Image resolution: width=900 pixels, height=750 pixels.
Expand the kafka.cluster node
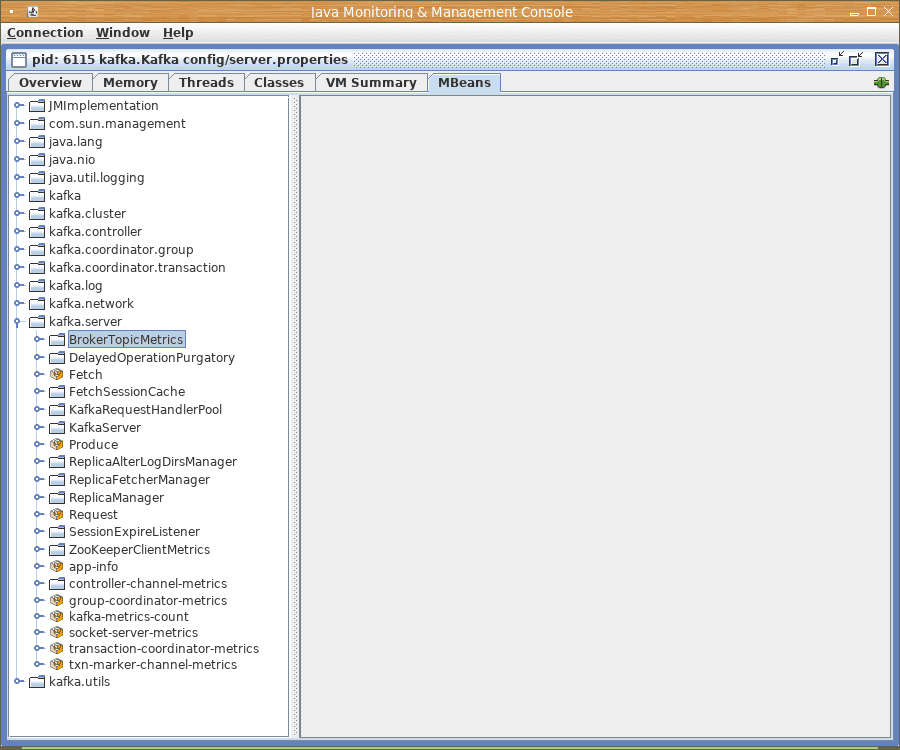tap(18, 213)
